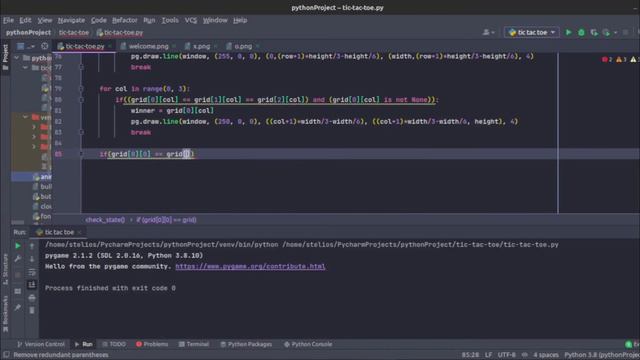
Task: Open the Python Console tool window
Action: point(308,344)
